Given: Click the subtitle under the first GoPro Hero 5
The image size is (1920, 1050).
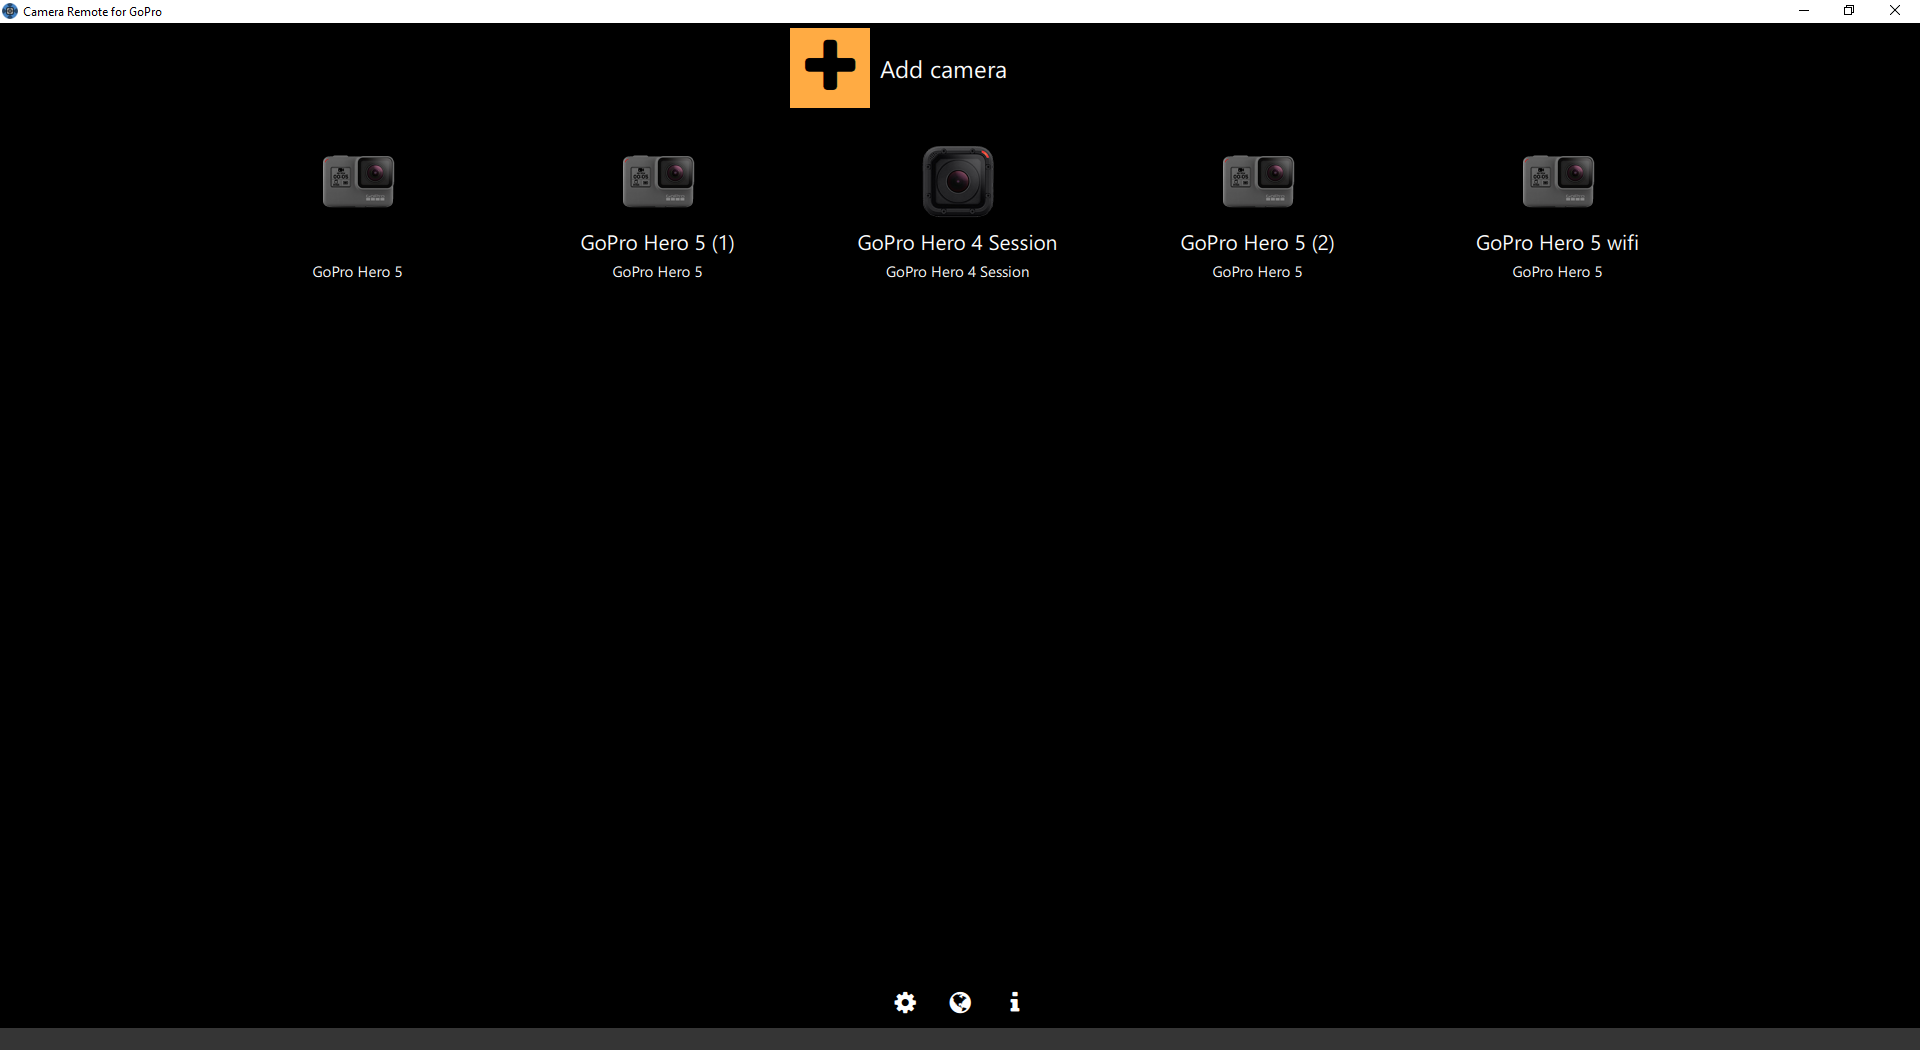Looking at the screenshot, I should 357,271.
